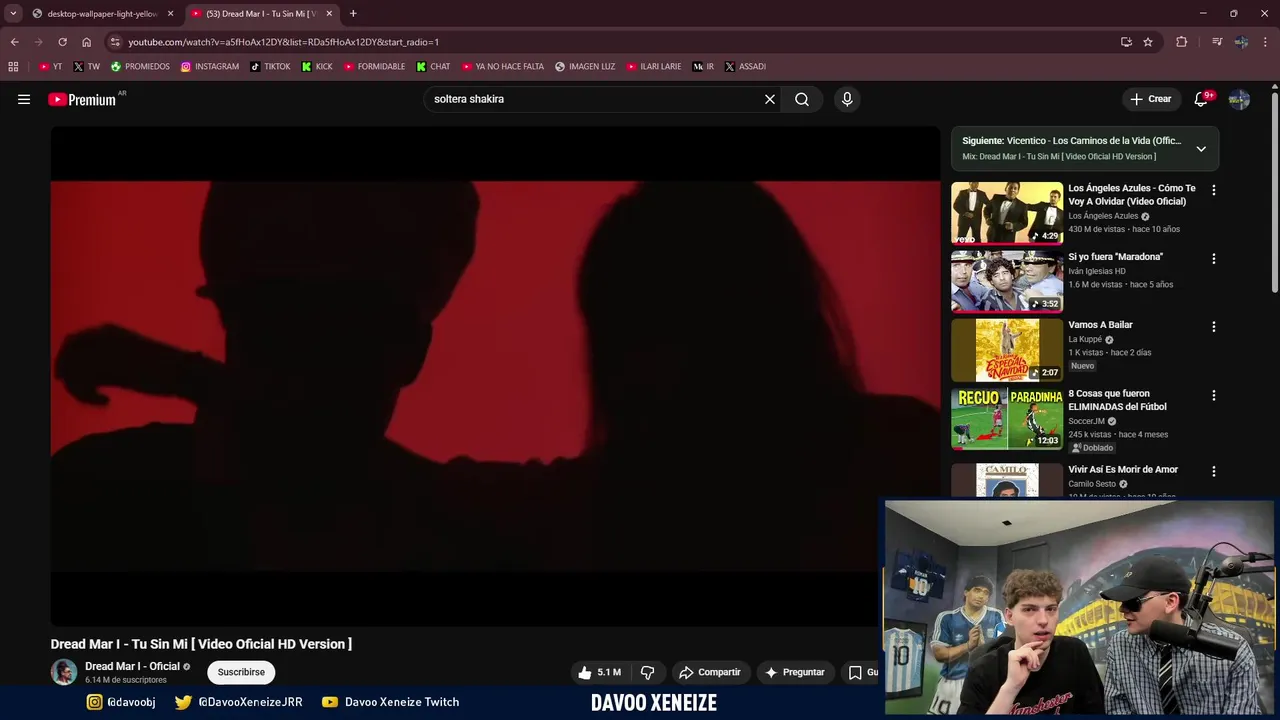1280x720 pixels.
Task: Subscribe with the Suscribirse button
Action: tap(241, 672)
